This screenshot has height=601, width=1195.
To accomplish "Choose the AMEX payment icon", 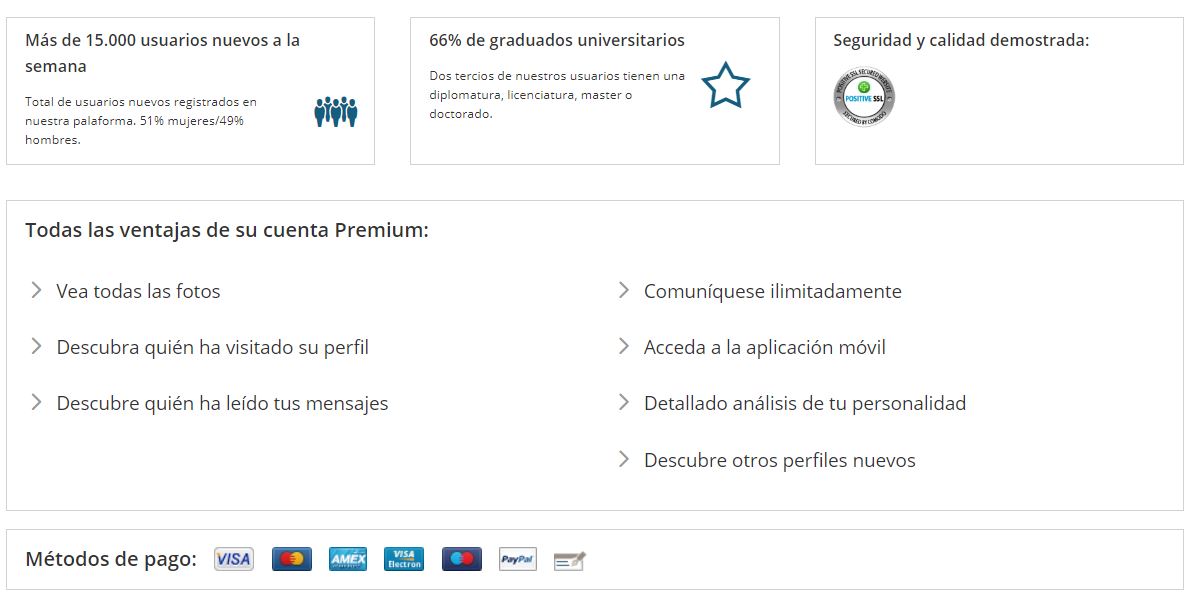I will tap(348, 559).
